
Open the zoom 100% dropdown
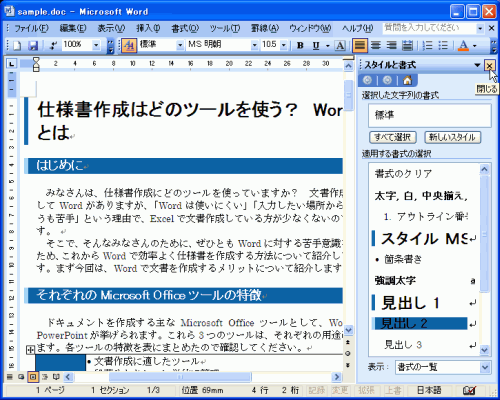click(x=96, y=45)
